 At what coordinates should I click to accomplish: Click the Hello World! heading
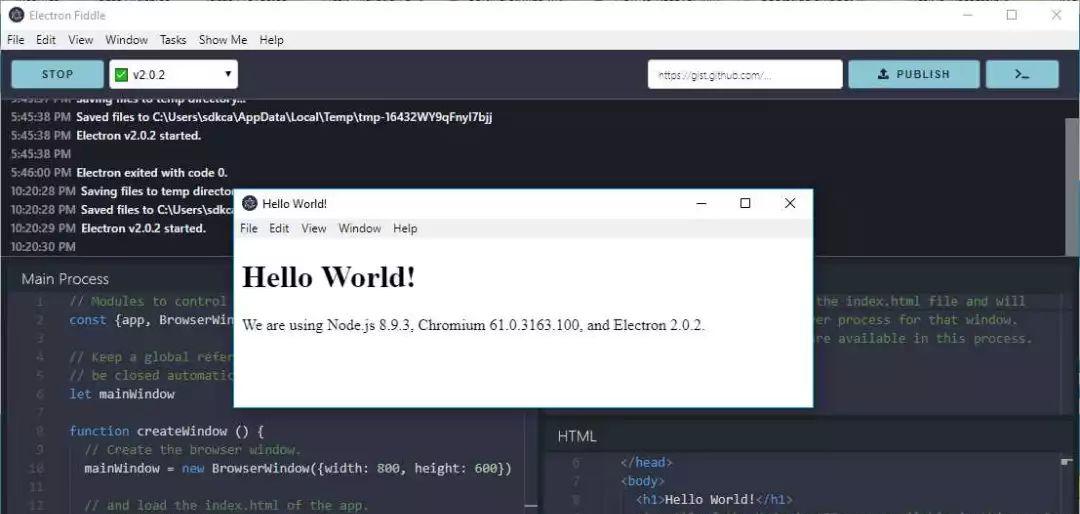[329, 277]
